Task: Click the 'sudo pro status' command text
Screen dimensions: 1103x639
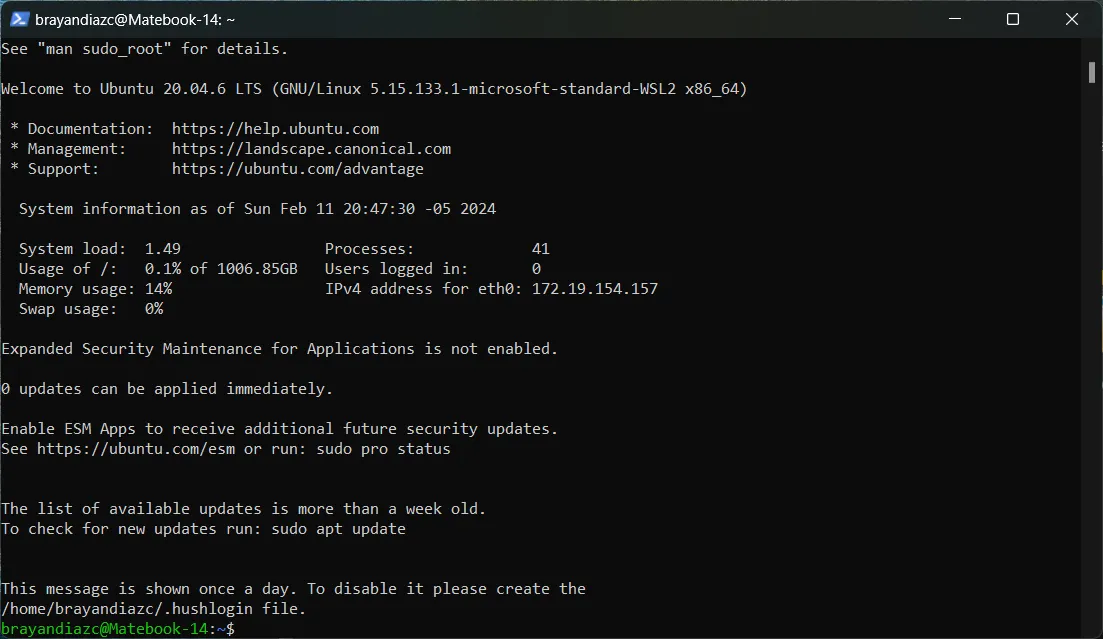Action: [x=383, y=449]
